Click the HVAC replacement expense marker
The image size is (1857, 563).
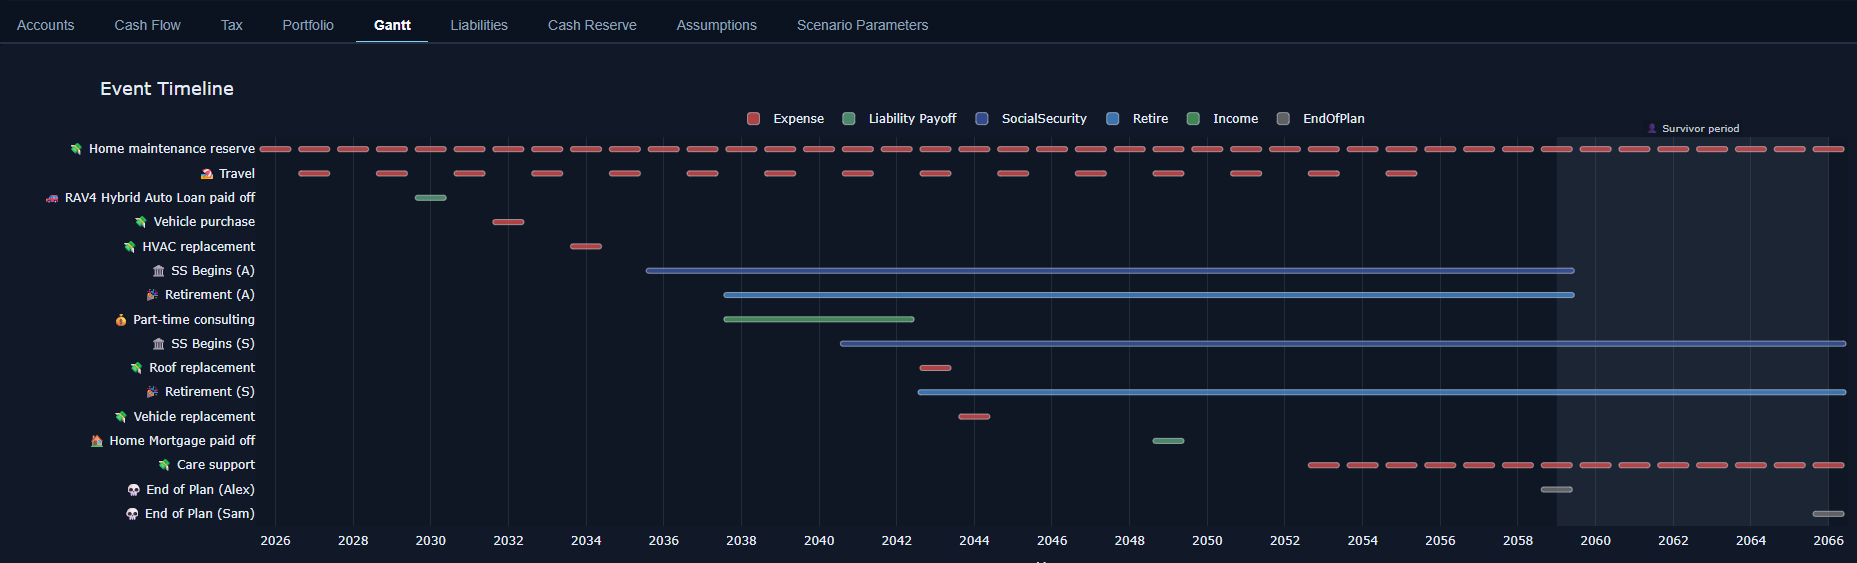(586, 247)
